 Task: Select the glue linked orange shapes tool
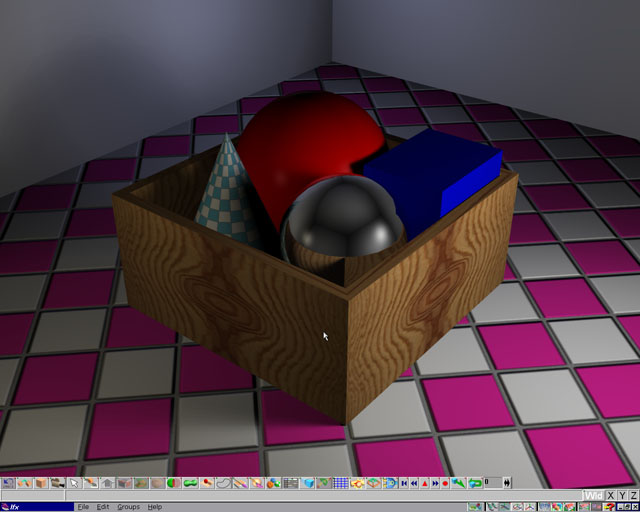[25, 483]
